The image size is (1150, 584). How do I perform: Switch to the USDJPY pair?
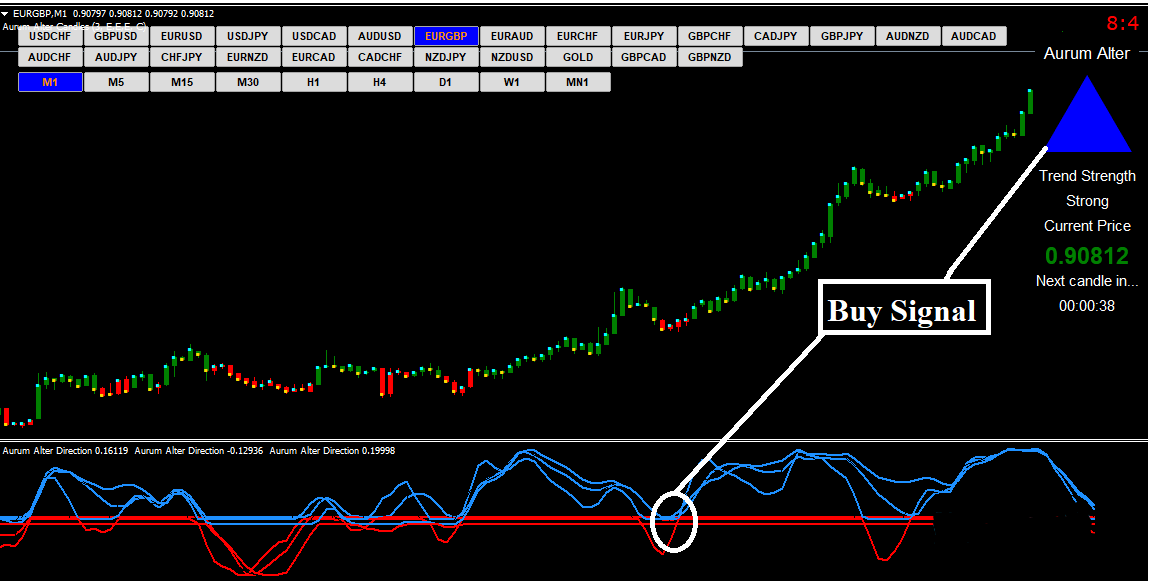pos(248,36)
